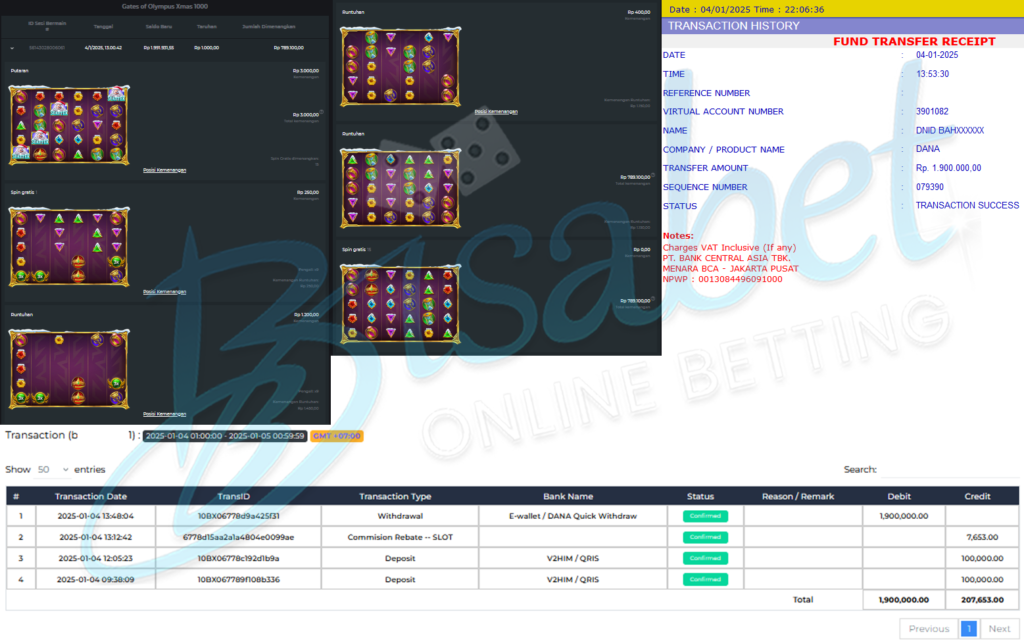Click the Tanggal column header
Image resolution: width=1024 pixels, height=643 pixels.
(x=103, y=27)
